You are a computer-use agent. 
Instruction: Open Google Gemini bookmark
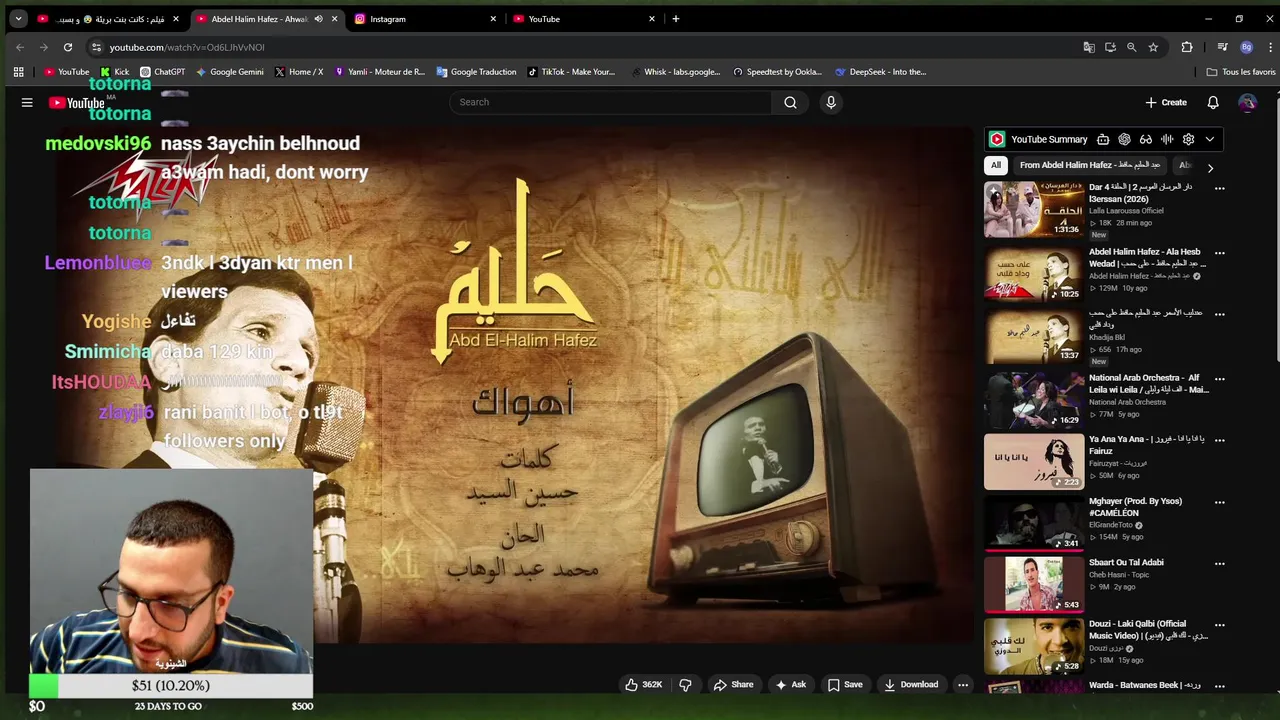[229, 72]
